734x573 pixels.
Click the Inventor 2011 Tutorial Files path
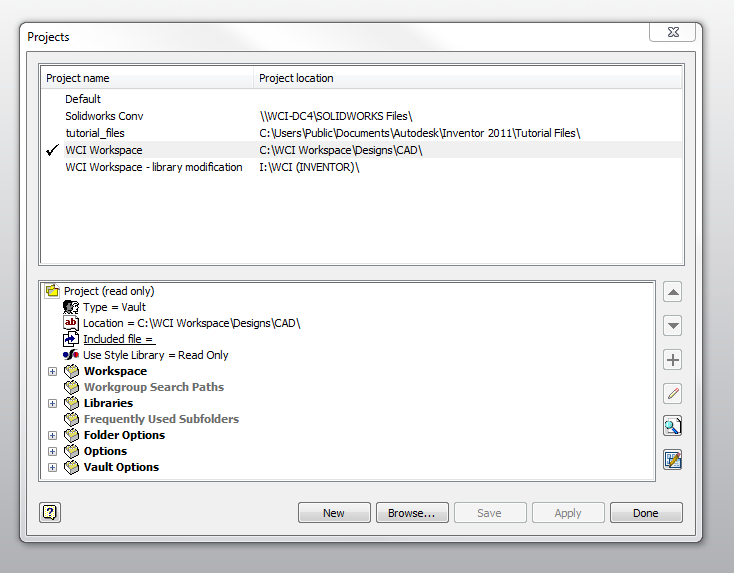420,133
